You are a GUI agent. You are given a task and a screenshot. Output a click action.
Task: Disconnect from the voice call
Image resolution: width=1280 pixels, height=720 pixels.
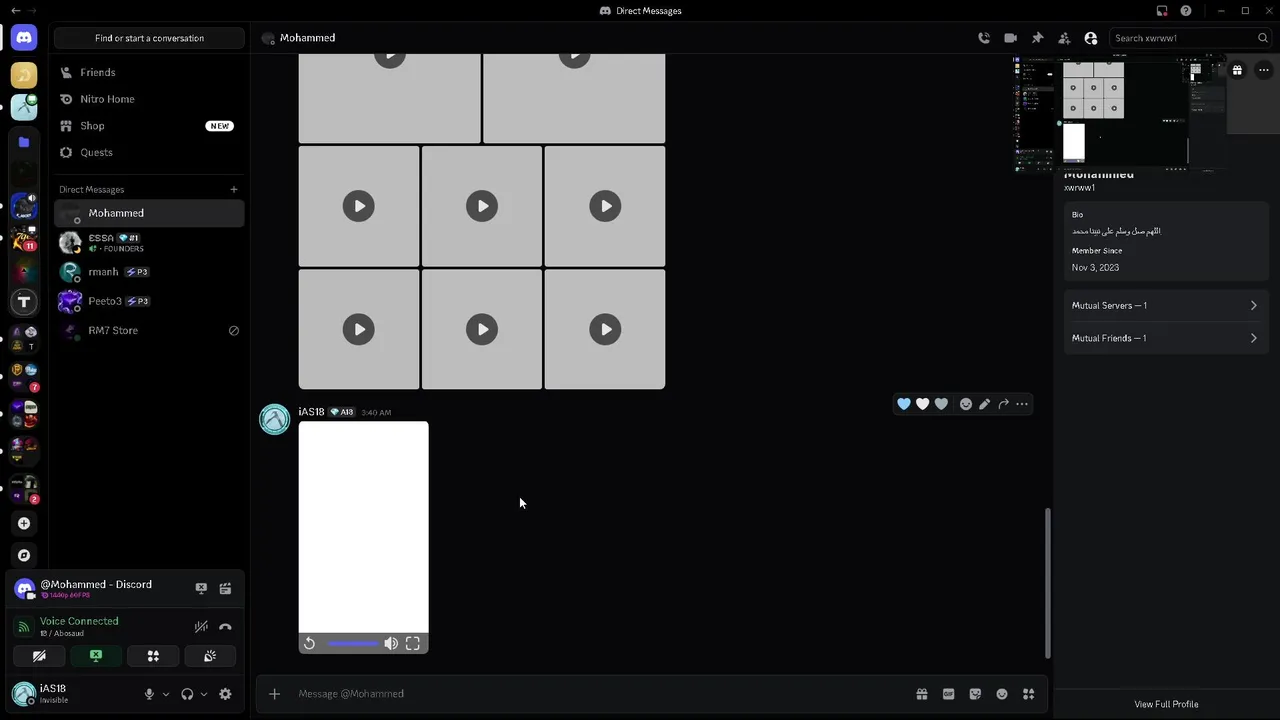pyautogui.click(x=225, y=627)
